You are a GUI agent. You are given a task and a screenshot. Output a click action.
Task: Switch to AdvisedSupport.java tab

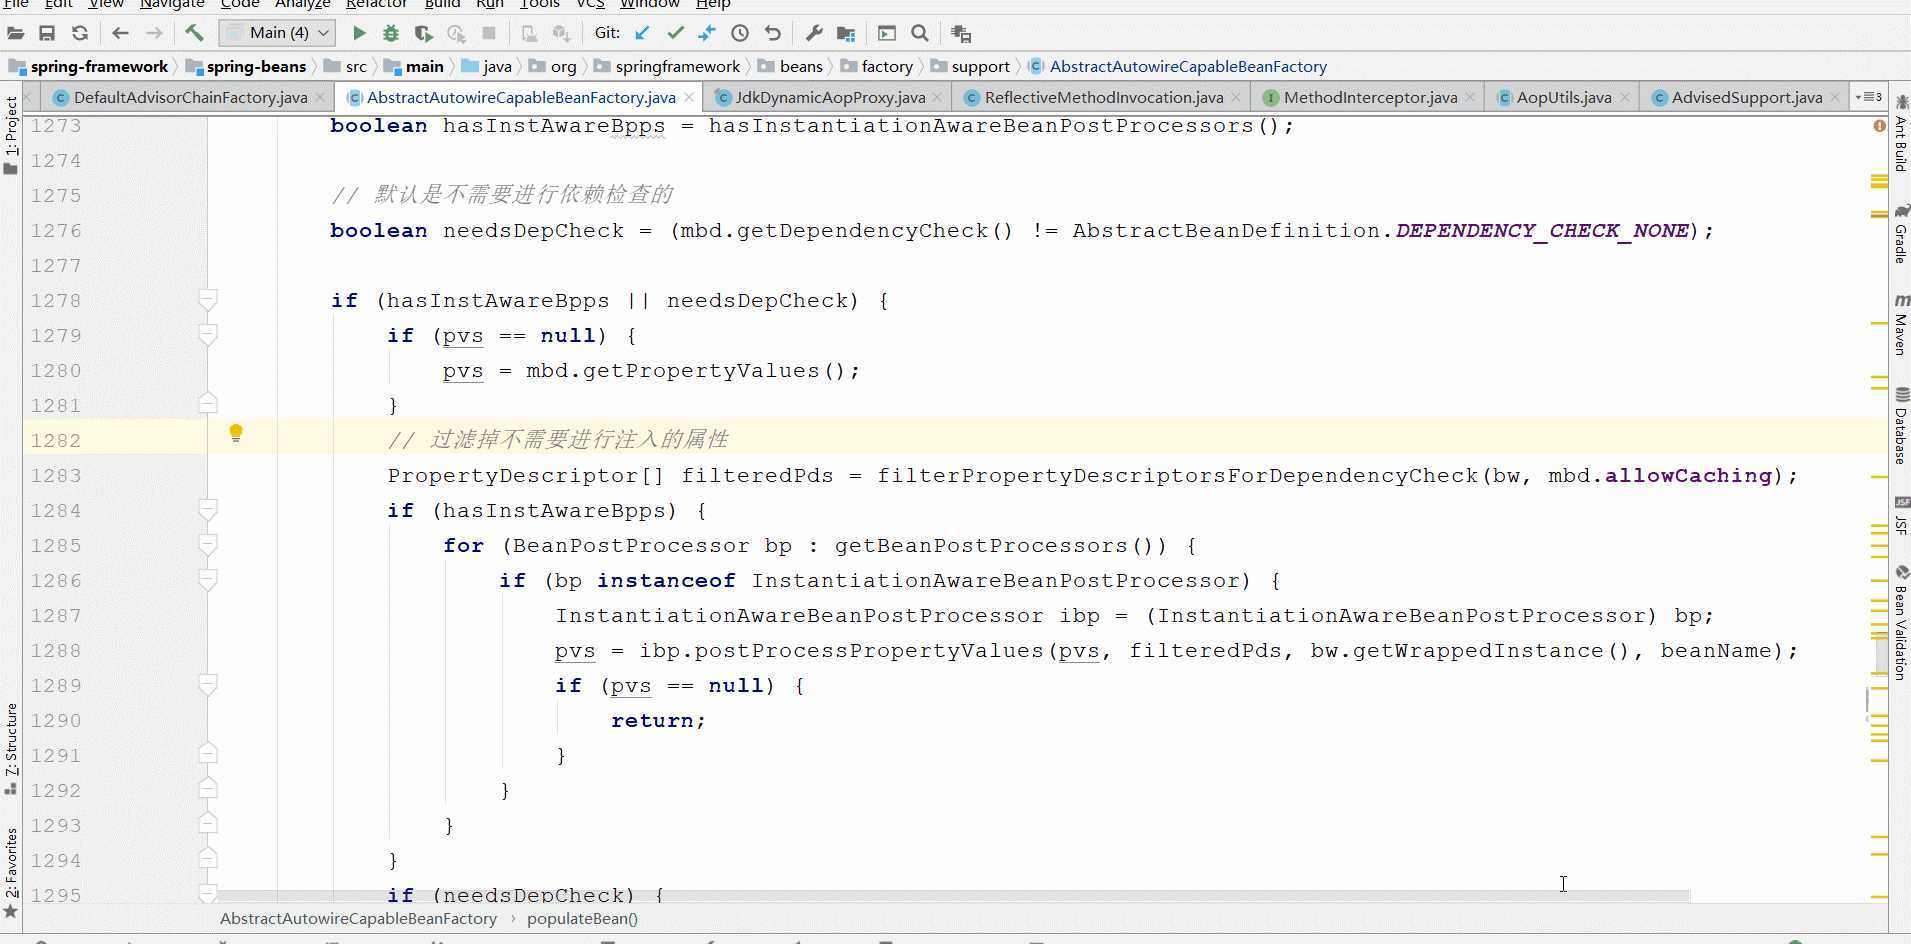coord(1746,97)
